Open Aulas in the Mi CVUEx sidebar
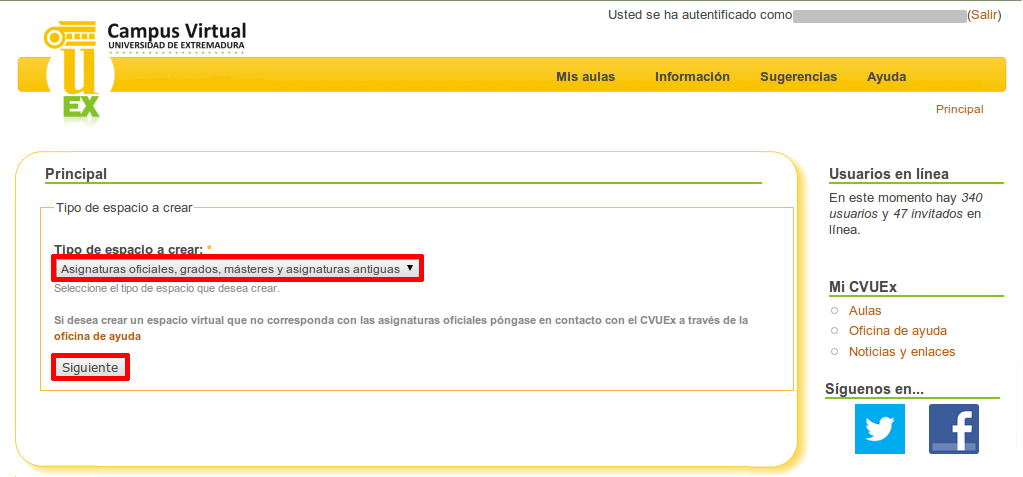 click(x=865, y=311)
